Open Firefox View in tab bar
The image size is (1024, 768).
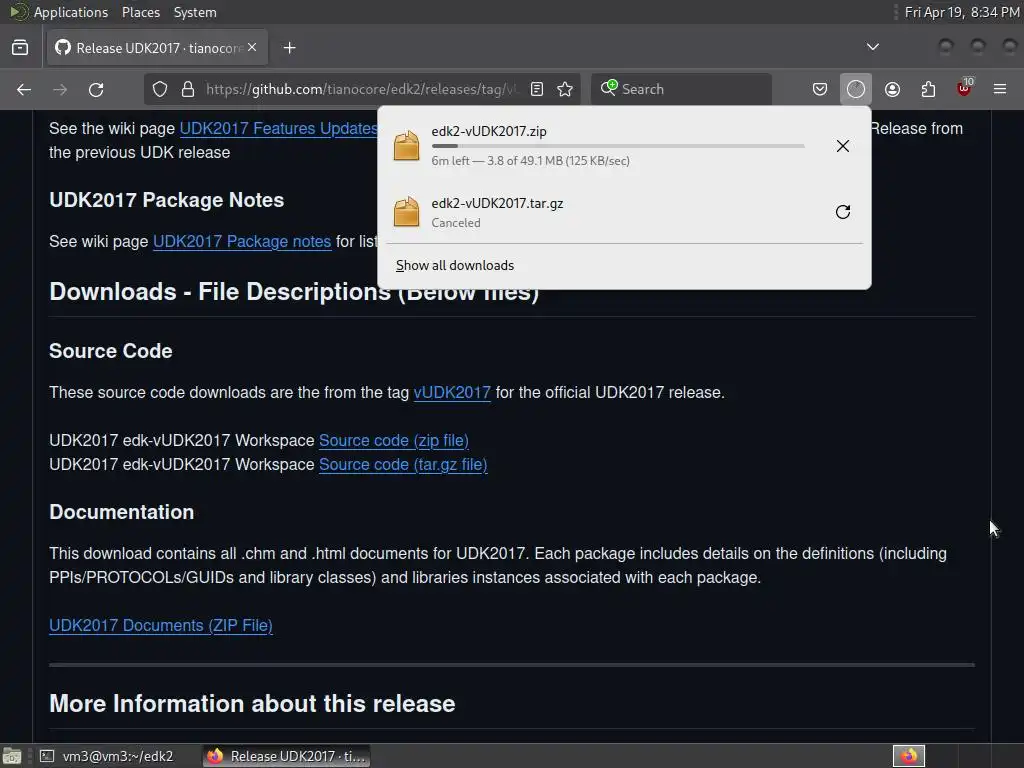click(x=20, y=48)
